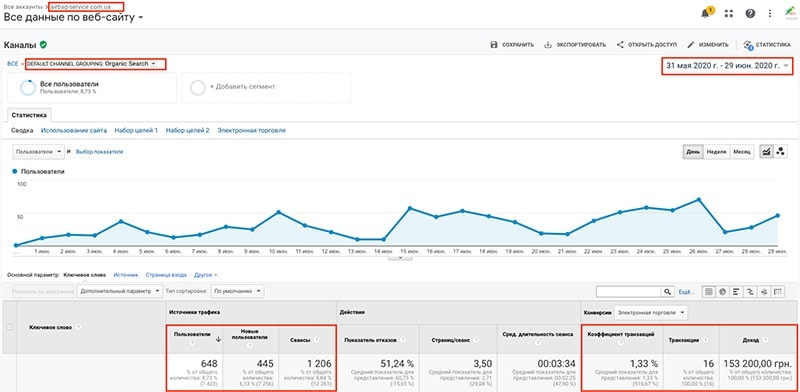
Task: Open the notifications bell icon
Action: click(x=707, y=13)
